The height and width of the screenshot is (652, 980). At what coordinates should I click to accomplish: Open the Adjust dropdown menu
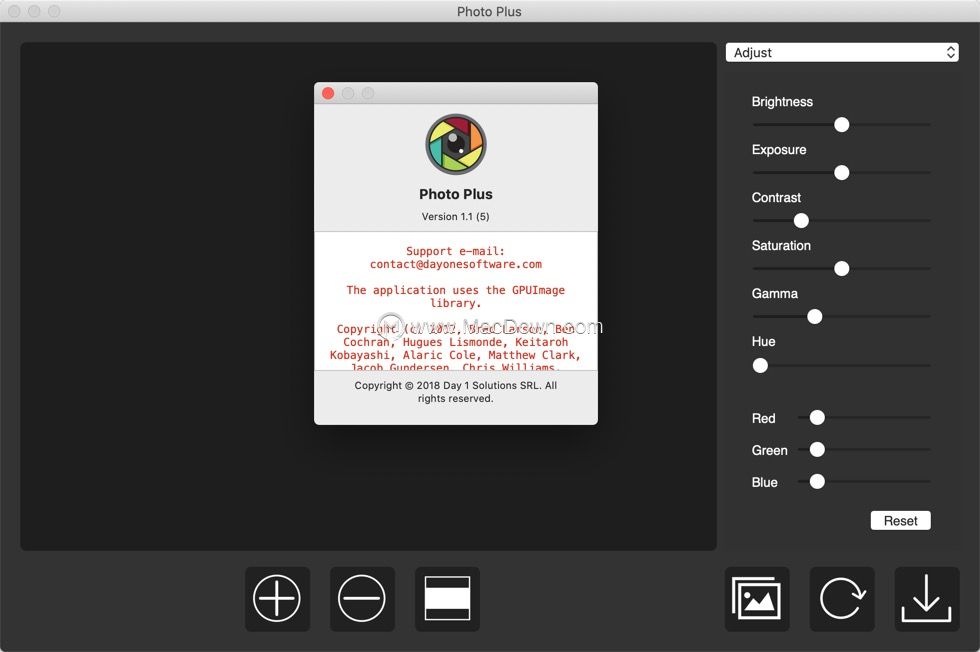click(x=842, y=53)
